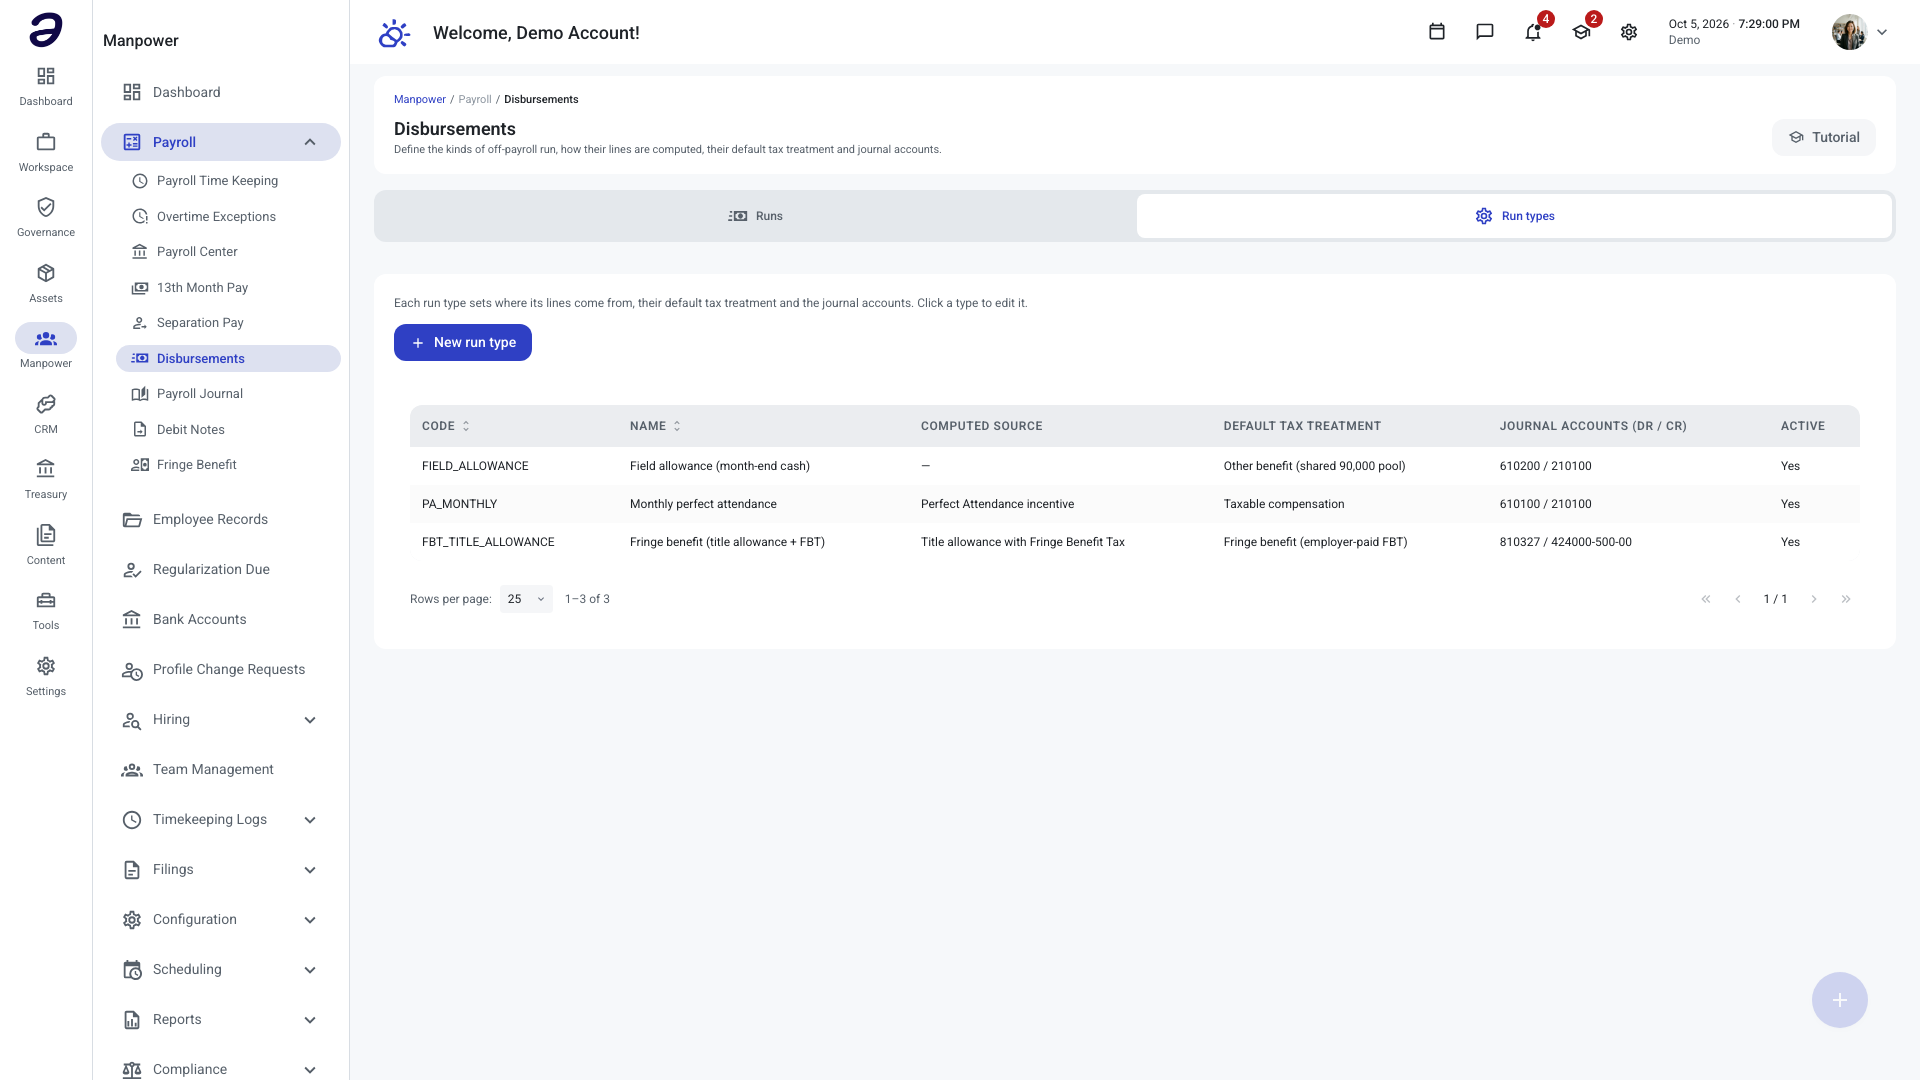Click the app logo at top left
Image resolution: width=1920 pixels, height=1080 pixels.
tap(46, 30)
